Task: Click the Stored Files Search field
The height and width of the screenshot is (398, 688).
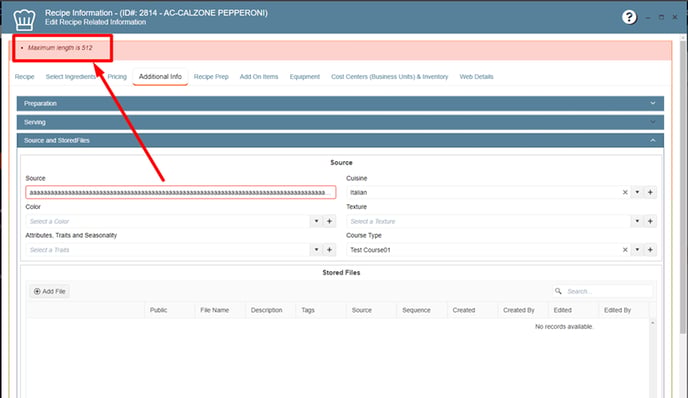Action: (602, 291)
